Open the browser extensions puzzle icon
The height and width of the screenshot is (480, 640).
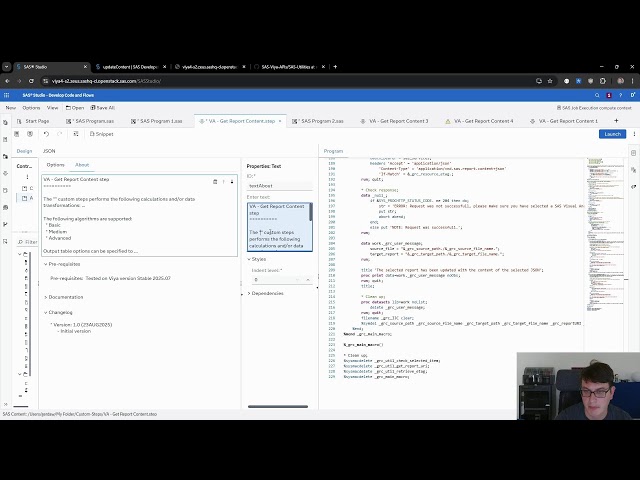coord(603,81)
